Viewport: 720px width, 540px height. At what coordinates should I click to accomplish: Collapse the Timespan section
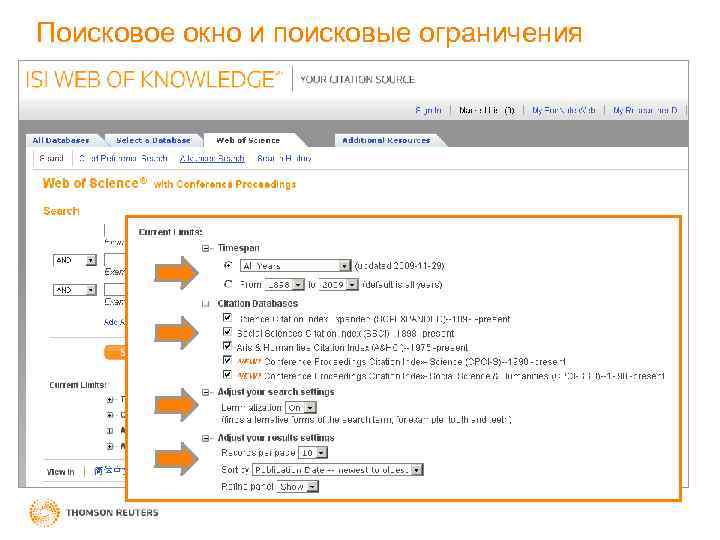tap(206, 248)
